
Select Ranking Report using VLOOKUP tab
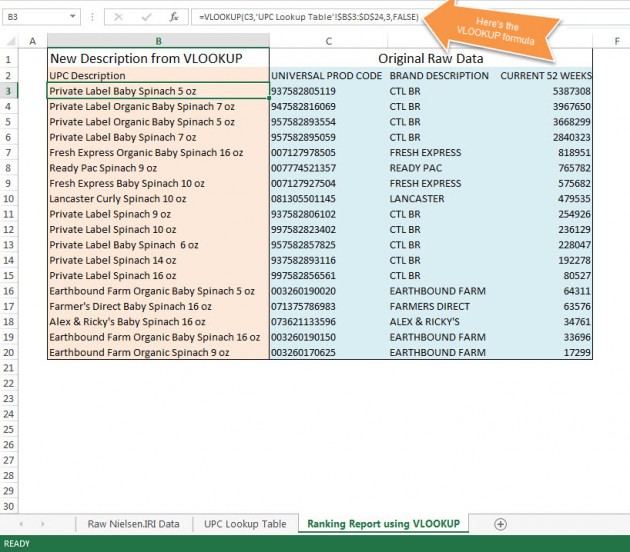click(383, 524)
